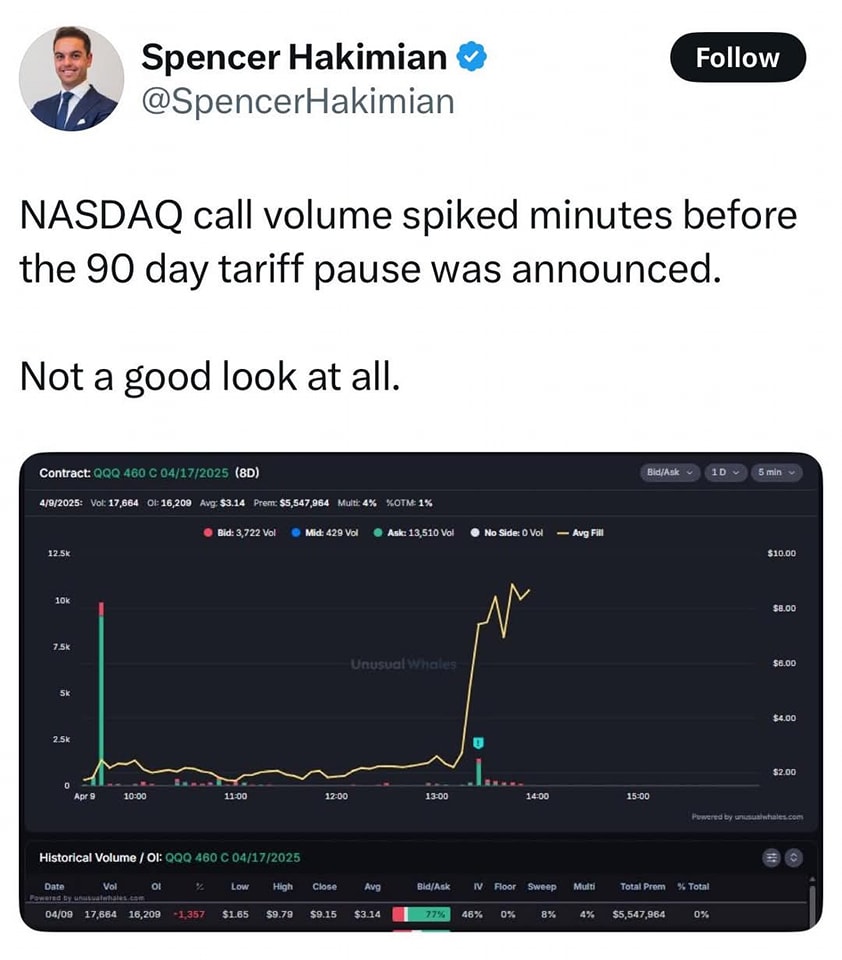Sort the table by the Vol column header
Viewport: 842px width, 960px height.
pos(110,887)
